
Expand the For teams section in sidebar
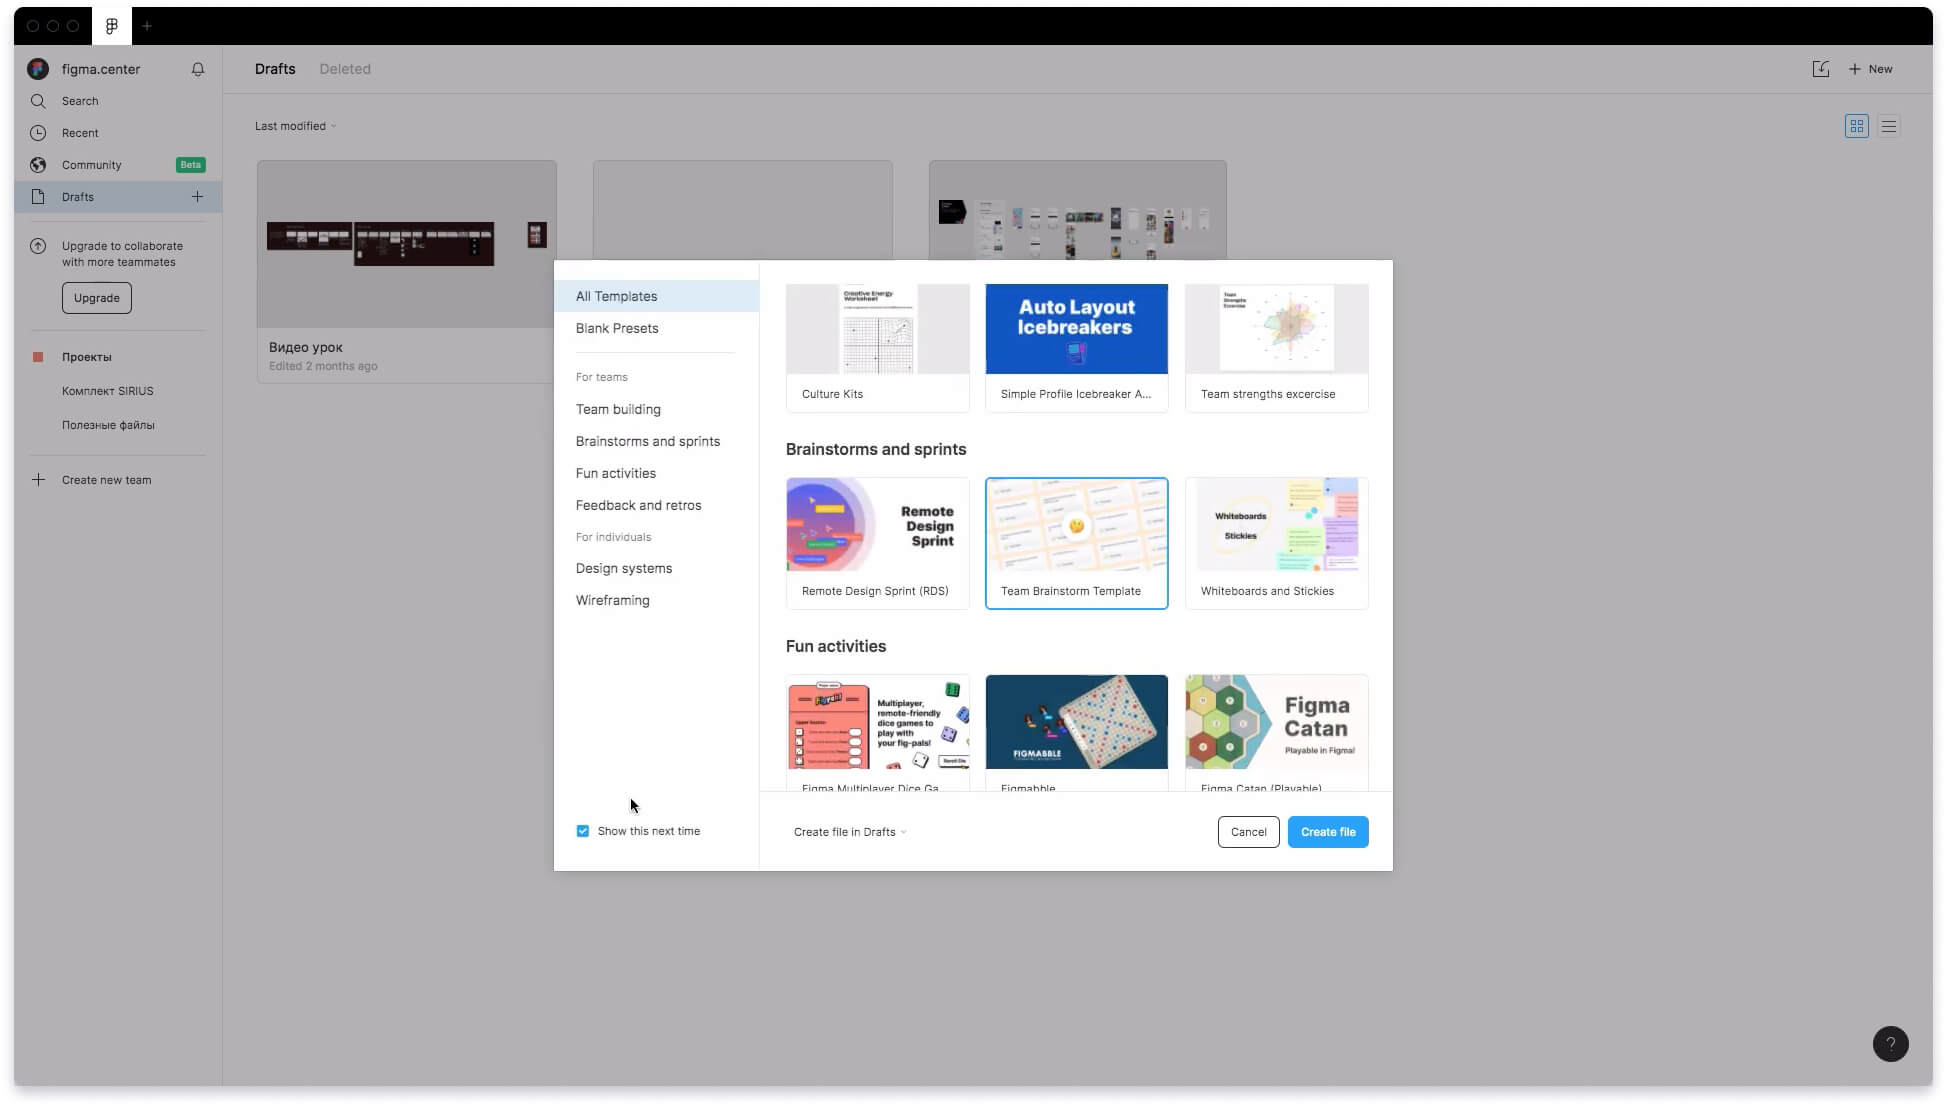pos(602,377)
